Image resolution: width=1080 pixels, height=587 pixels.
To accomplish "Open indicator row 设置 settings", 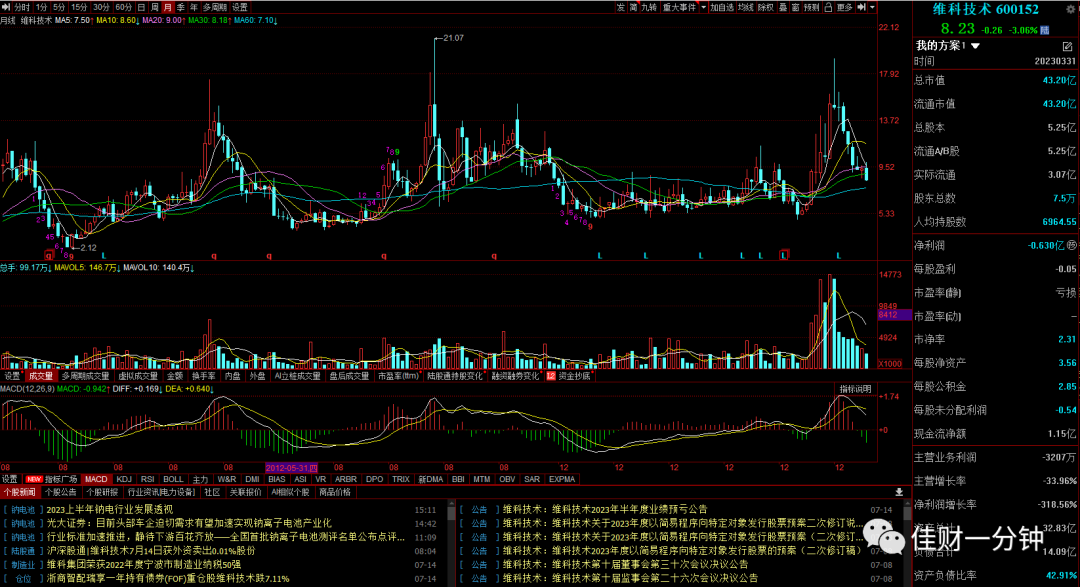I will pos(10,479).
